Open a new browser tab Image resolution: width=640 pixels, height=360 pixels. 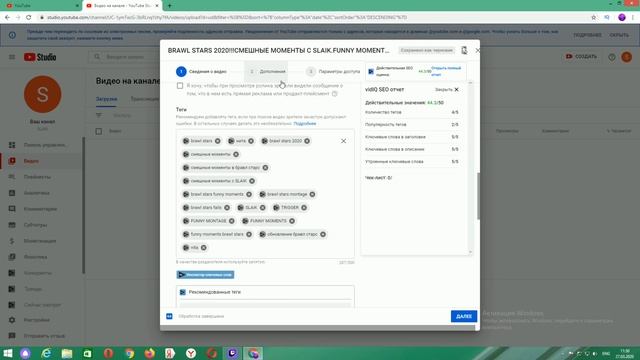[169, 6]
